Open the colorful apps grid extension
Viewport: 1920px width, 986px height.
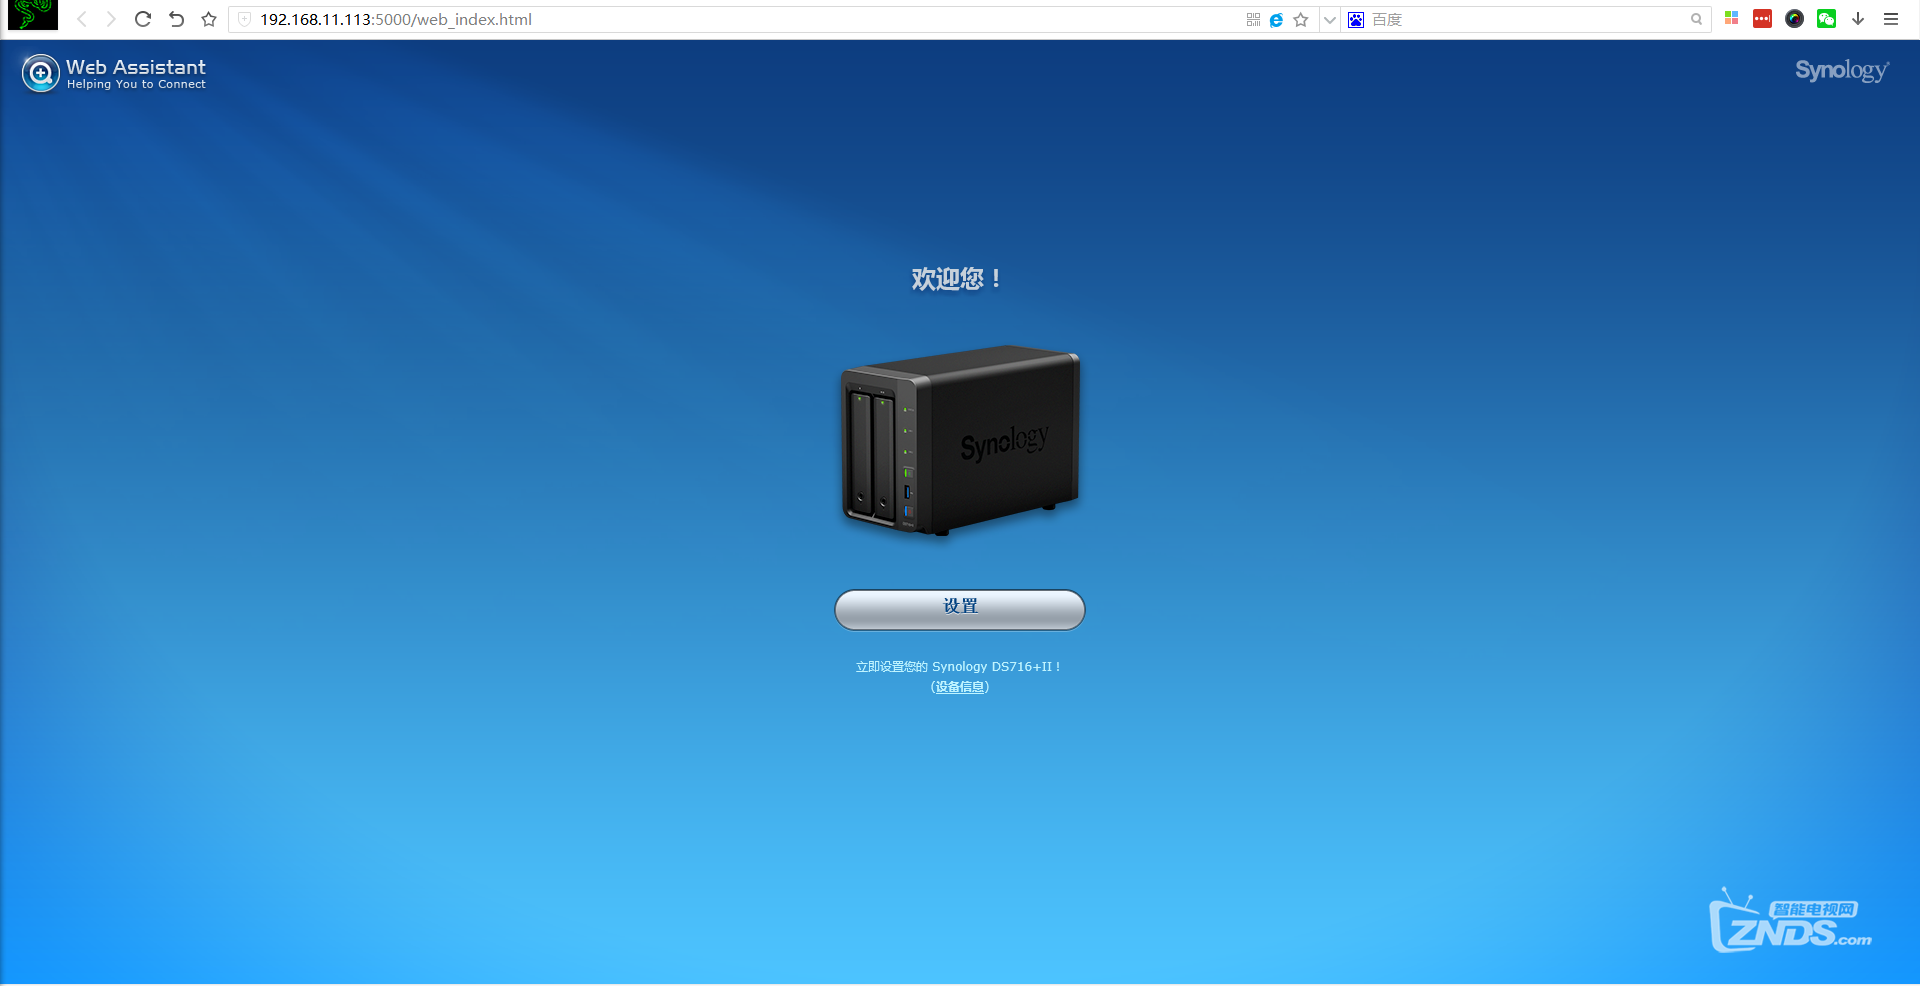[1732, 18]
